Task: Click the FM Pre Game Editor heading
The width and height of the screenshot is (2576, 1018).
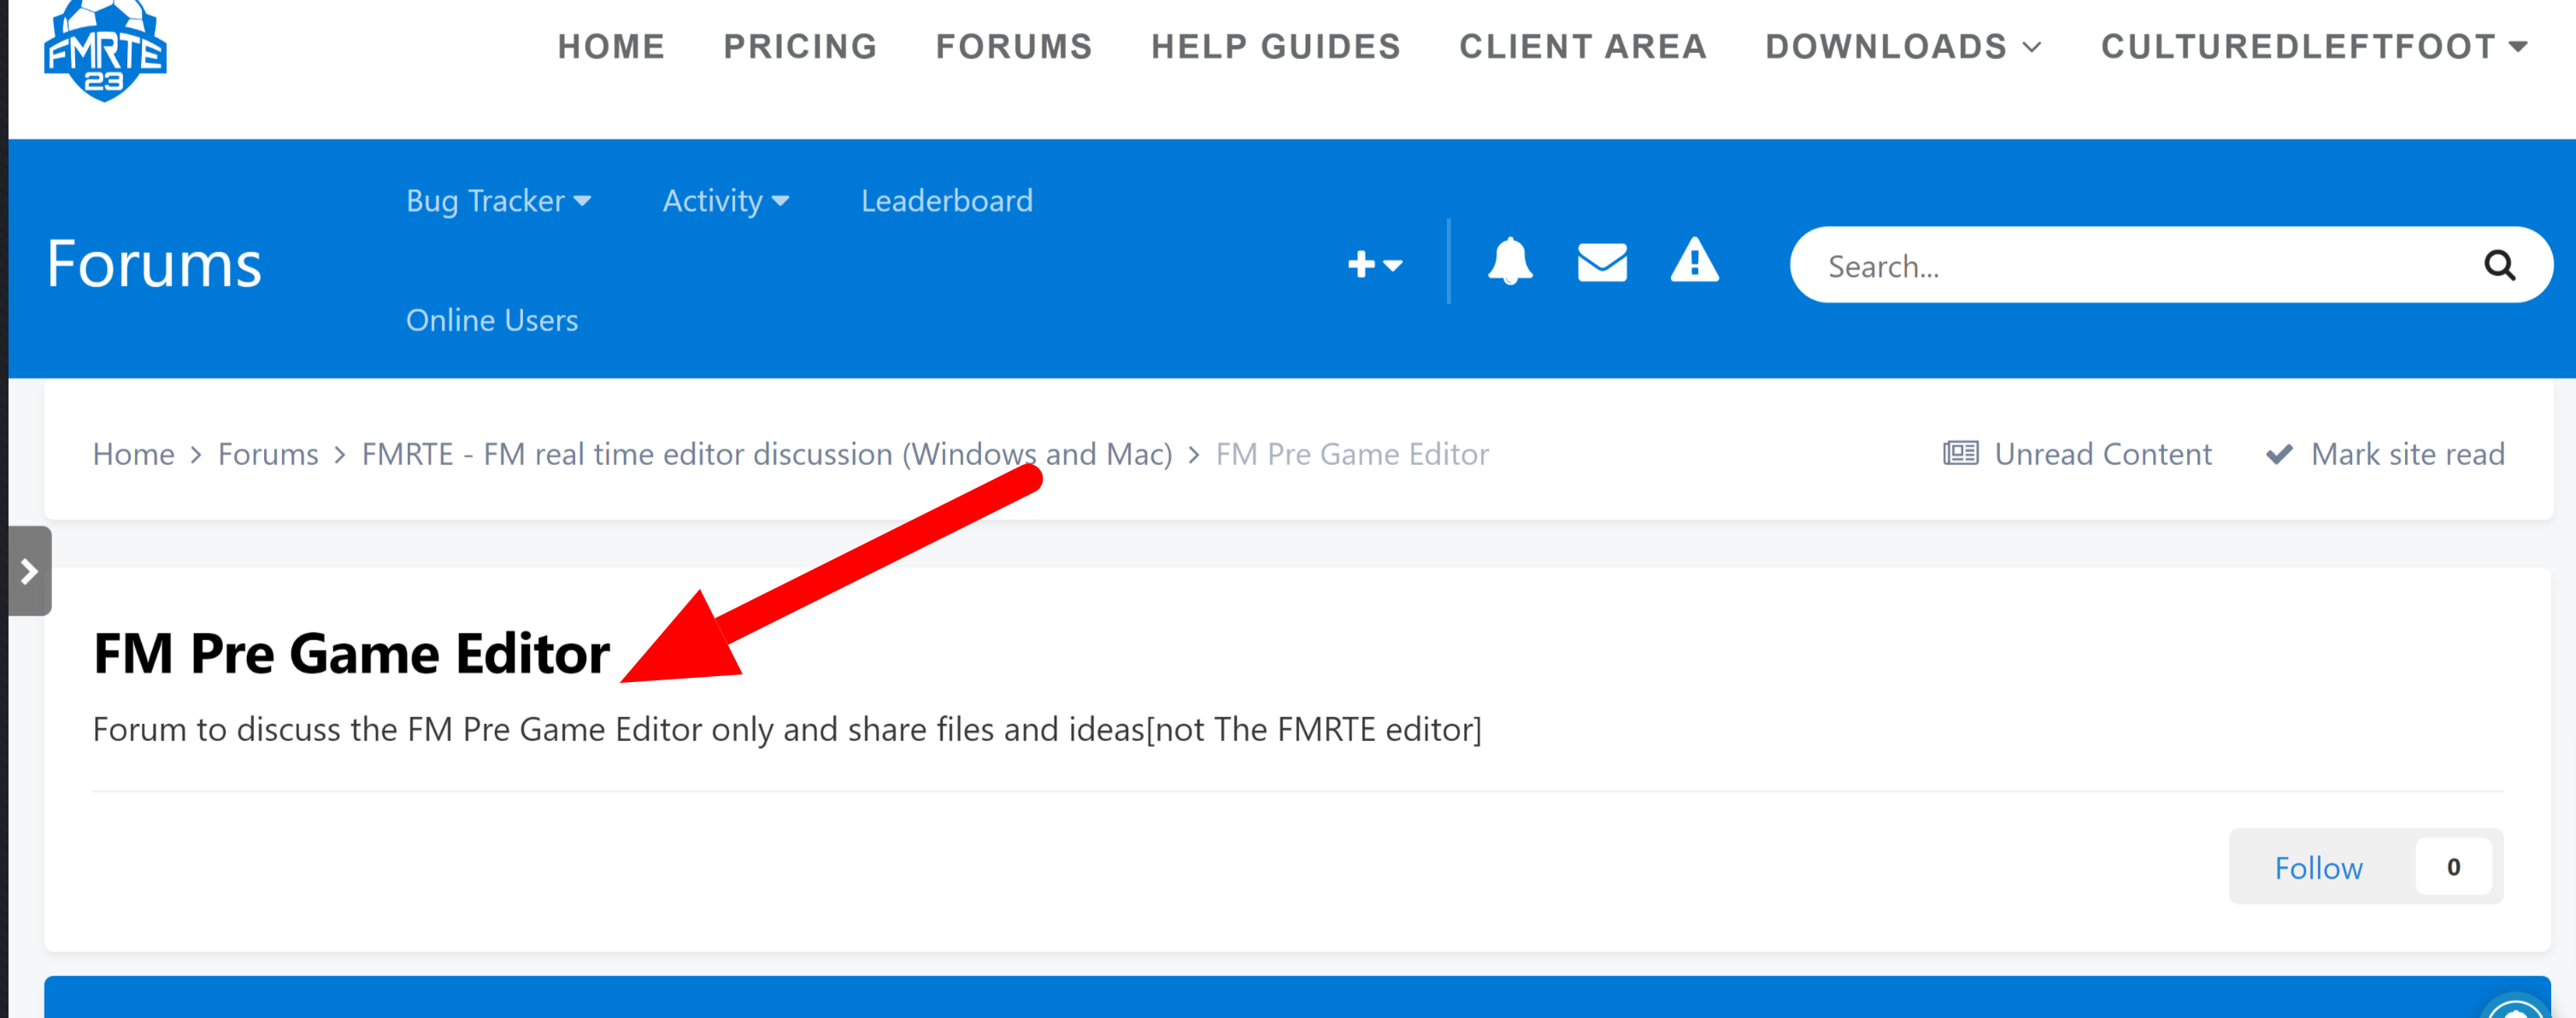Action: point(351,653)
